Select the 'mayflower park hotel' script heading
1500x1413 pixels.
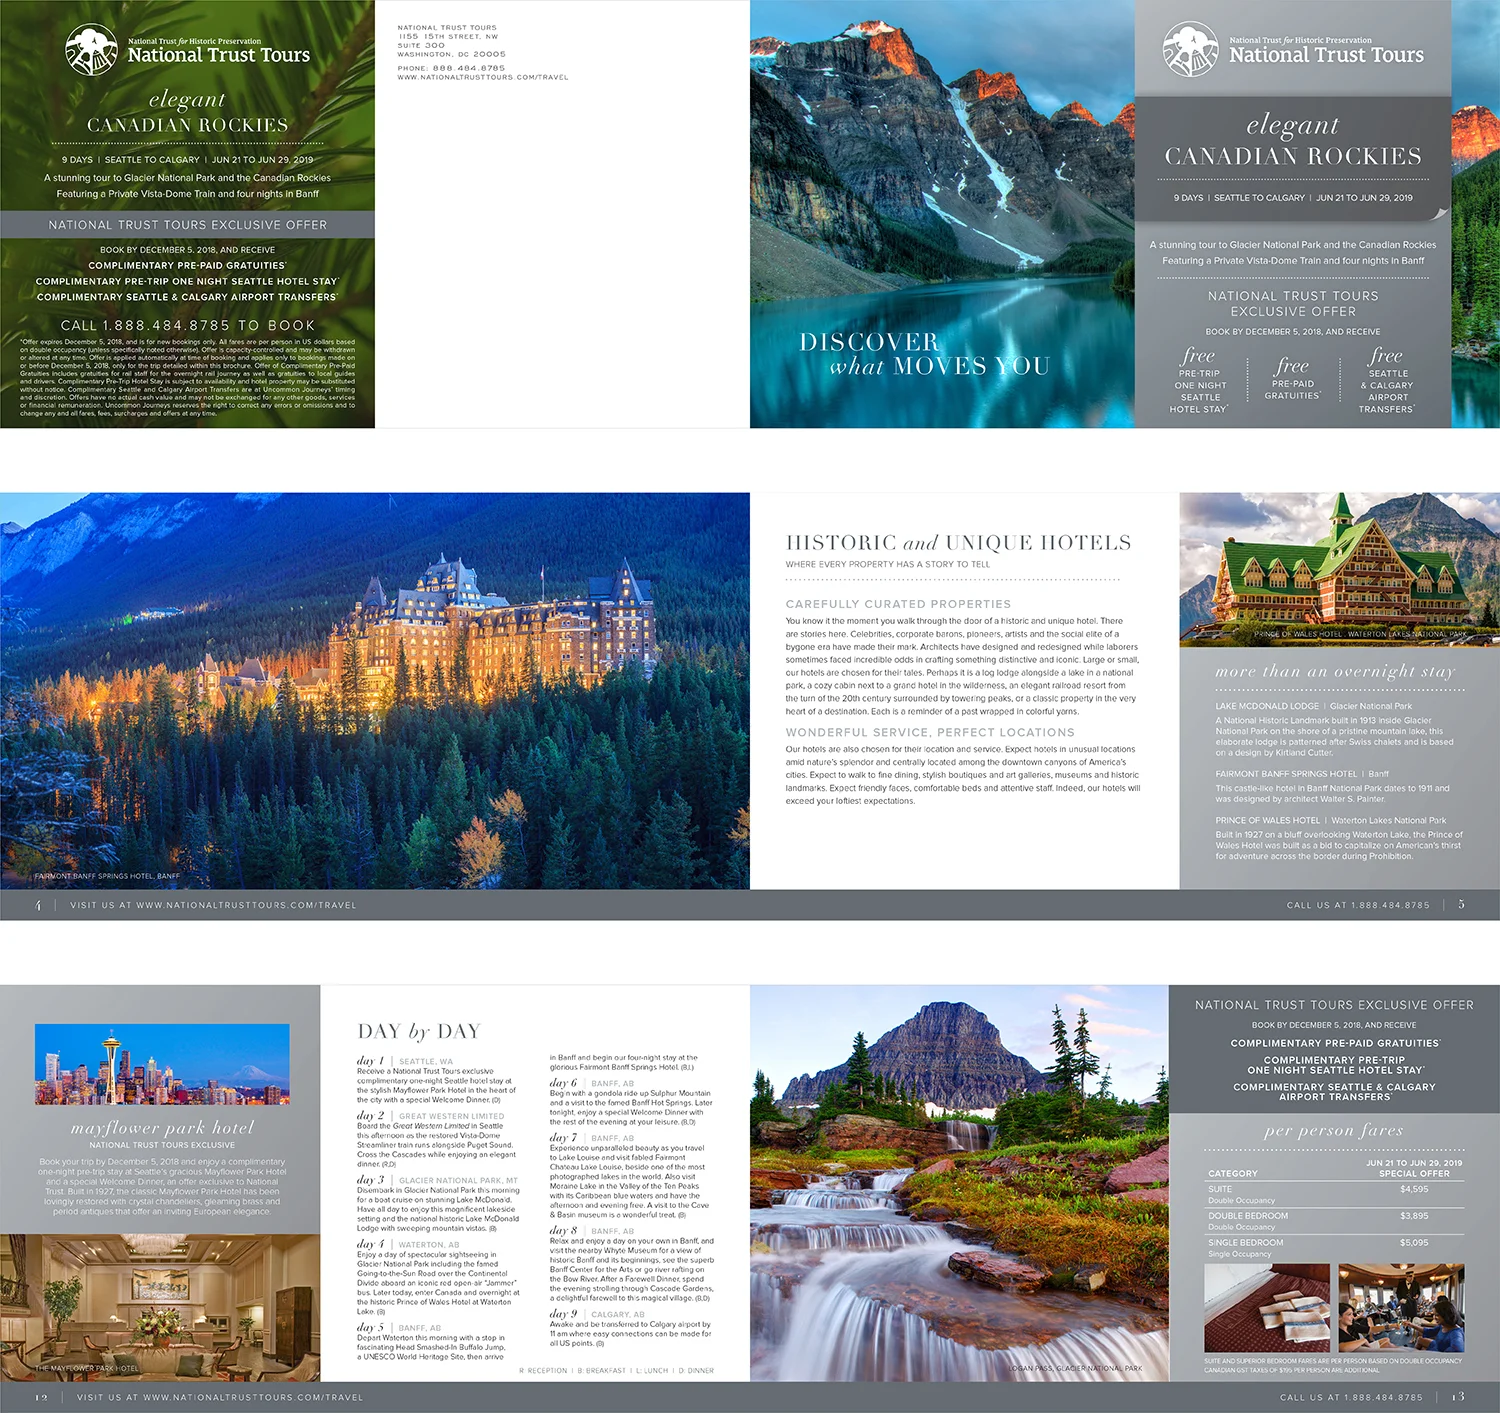pyautogui.click(x=163, y=1127)
